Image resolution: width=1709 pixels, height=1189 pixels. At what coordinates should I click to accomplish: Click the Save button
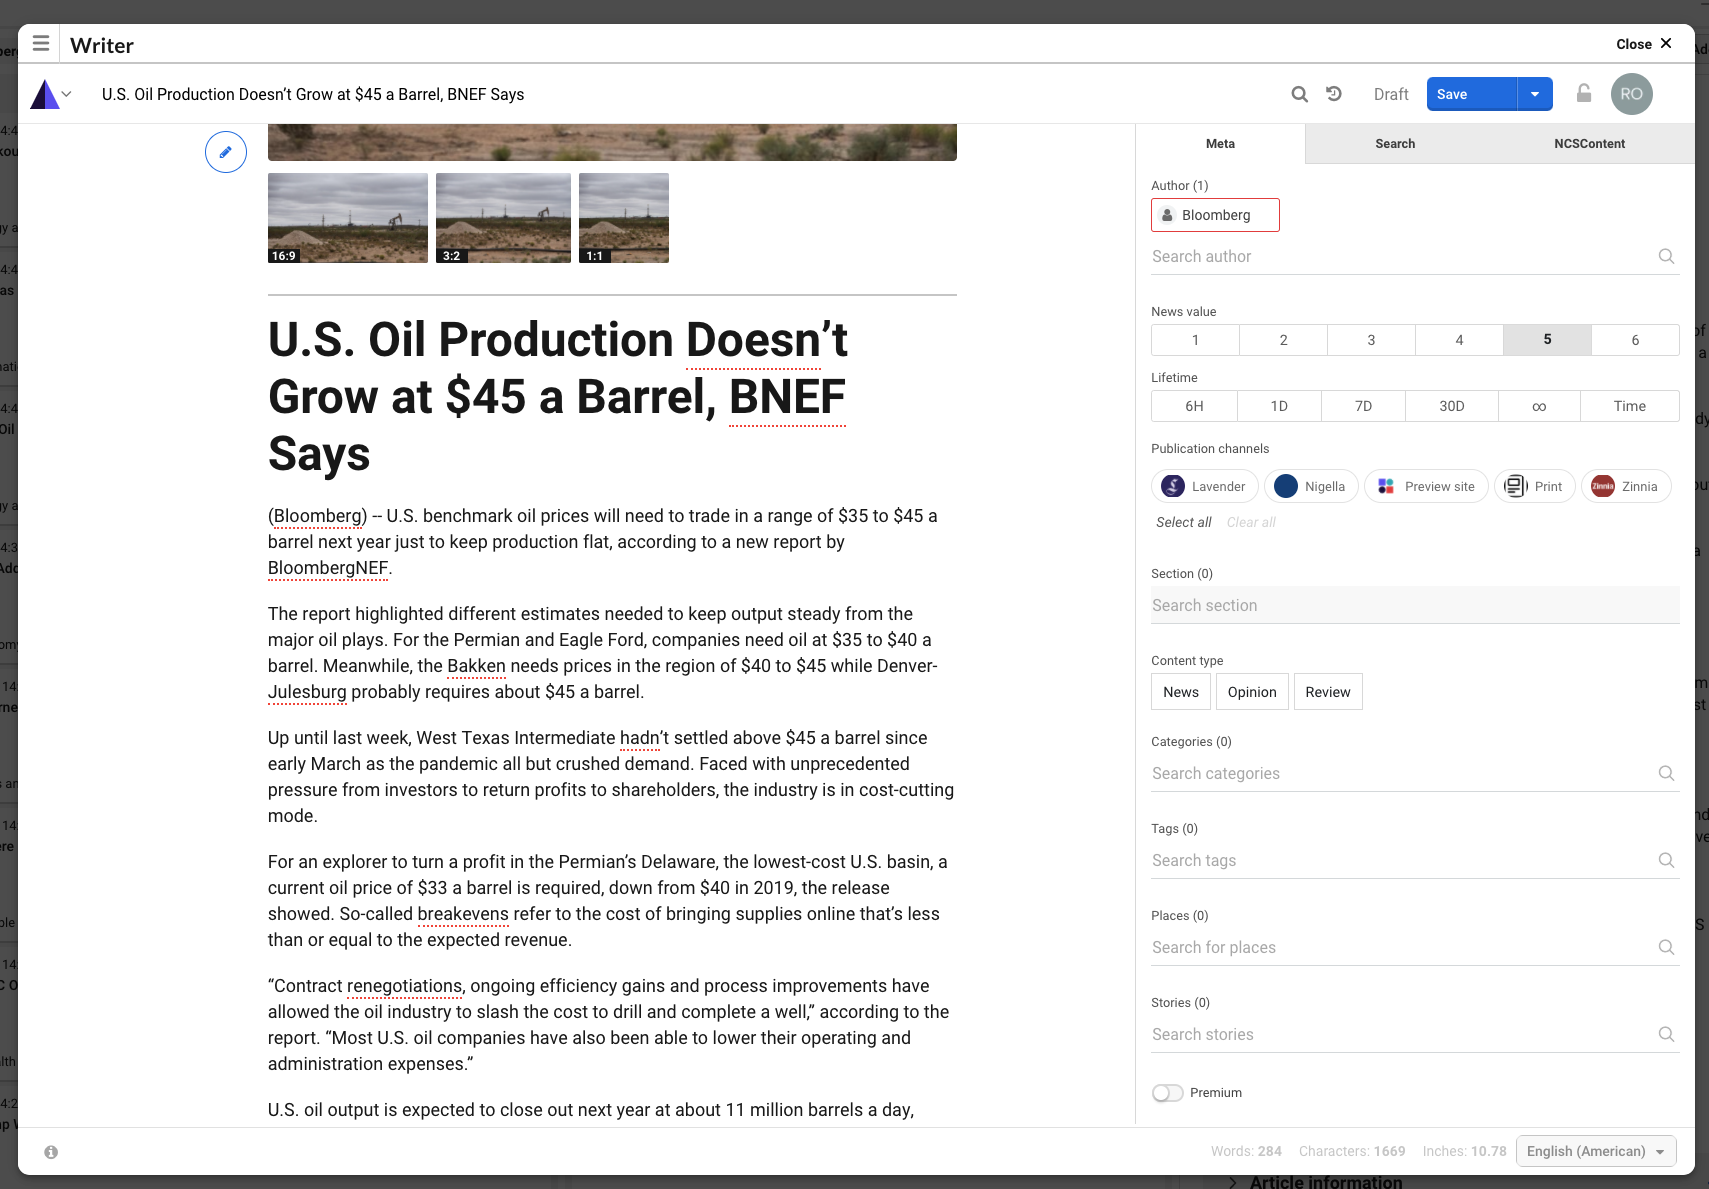[1471, 94]
